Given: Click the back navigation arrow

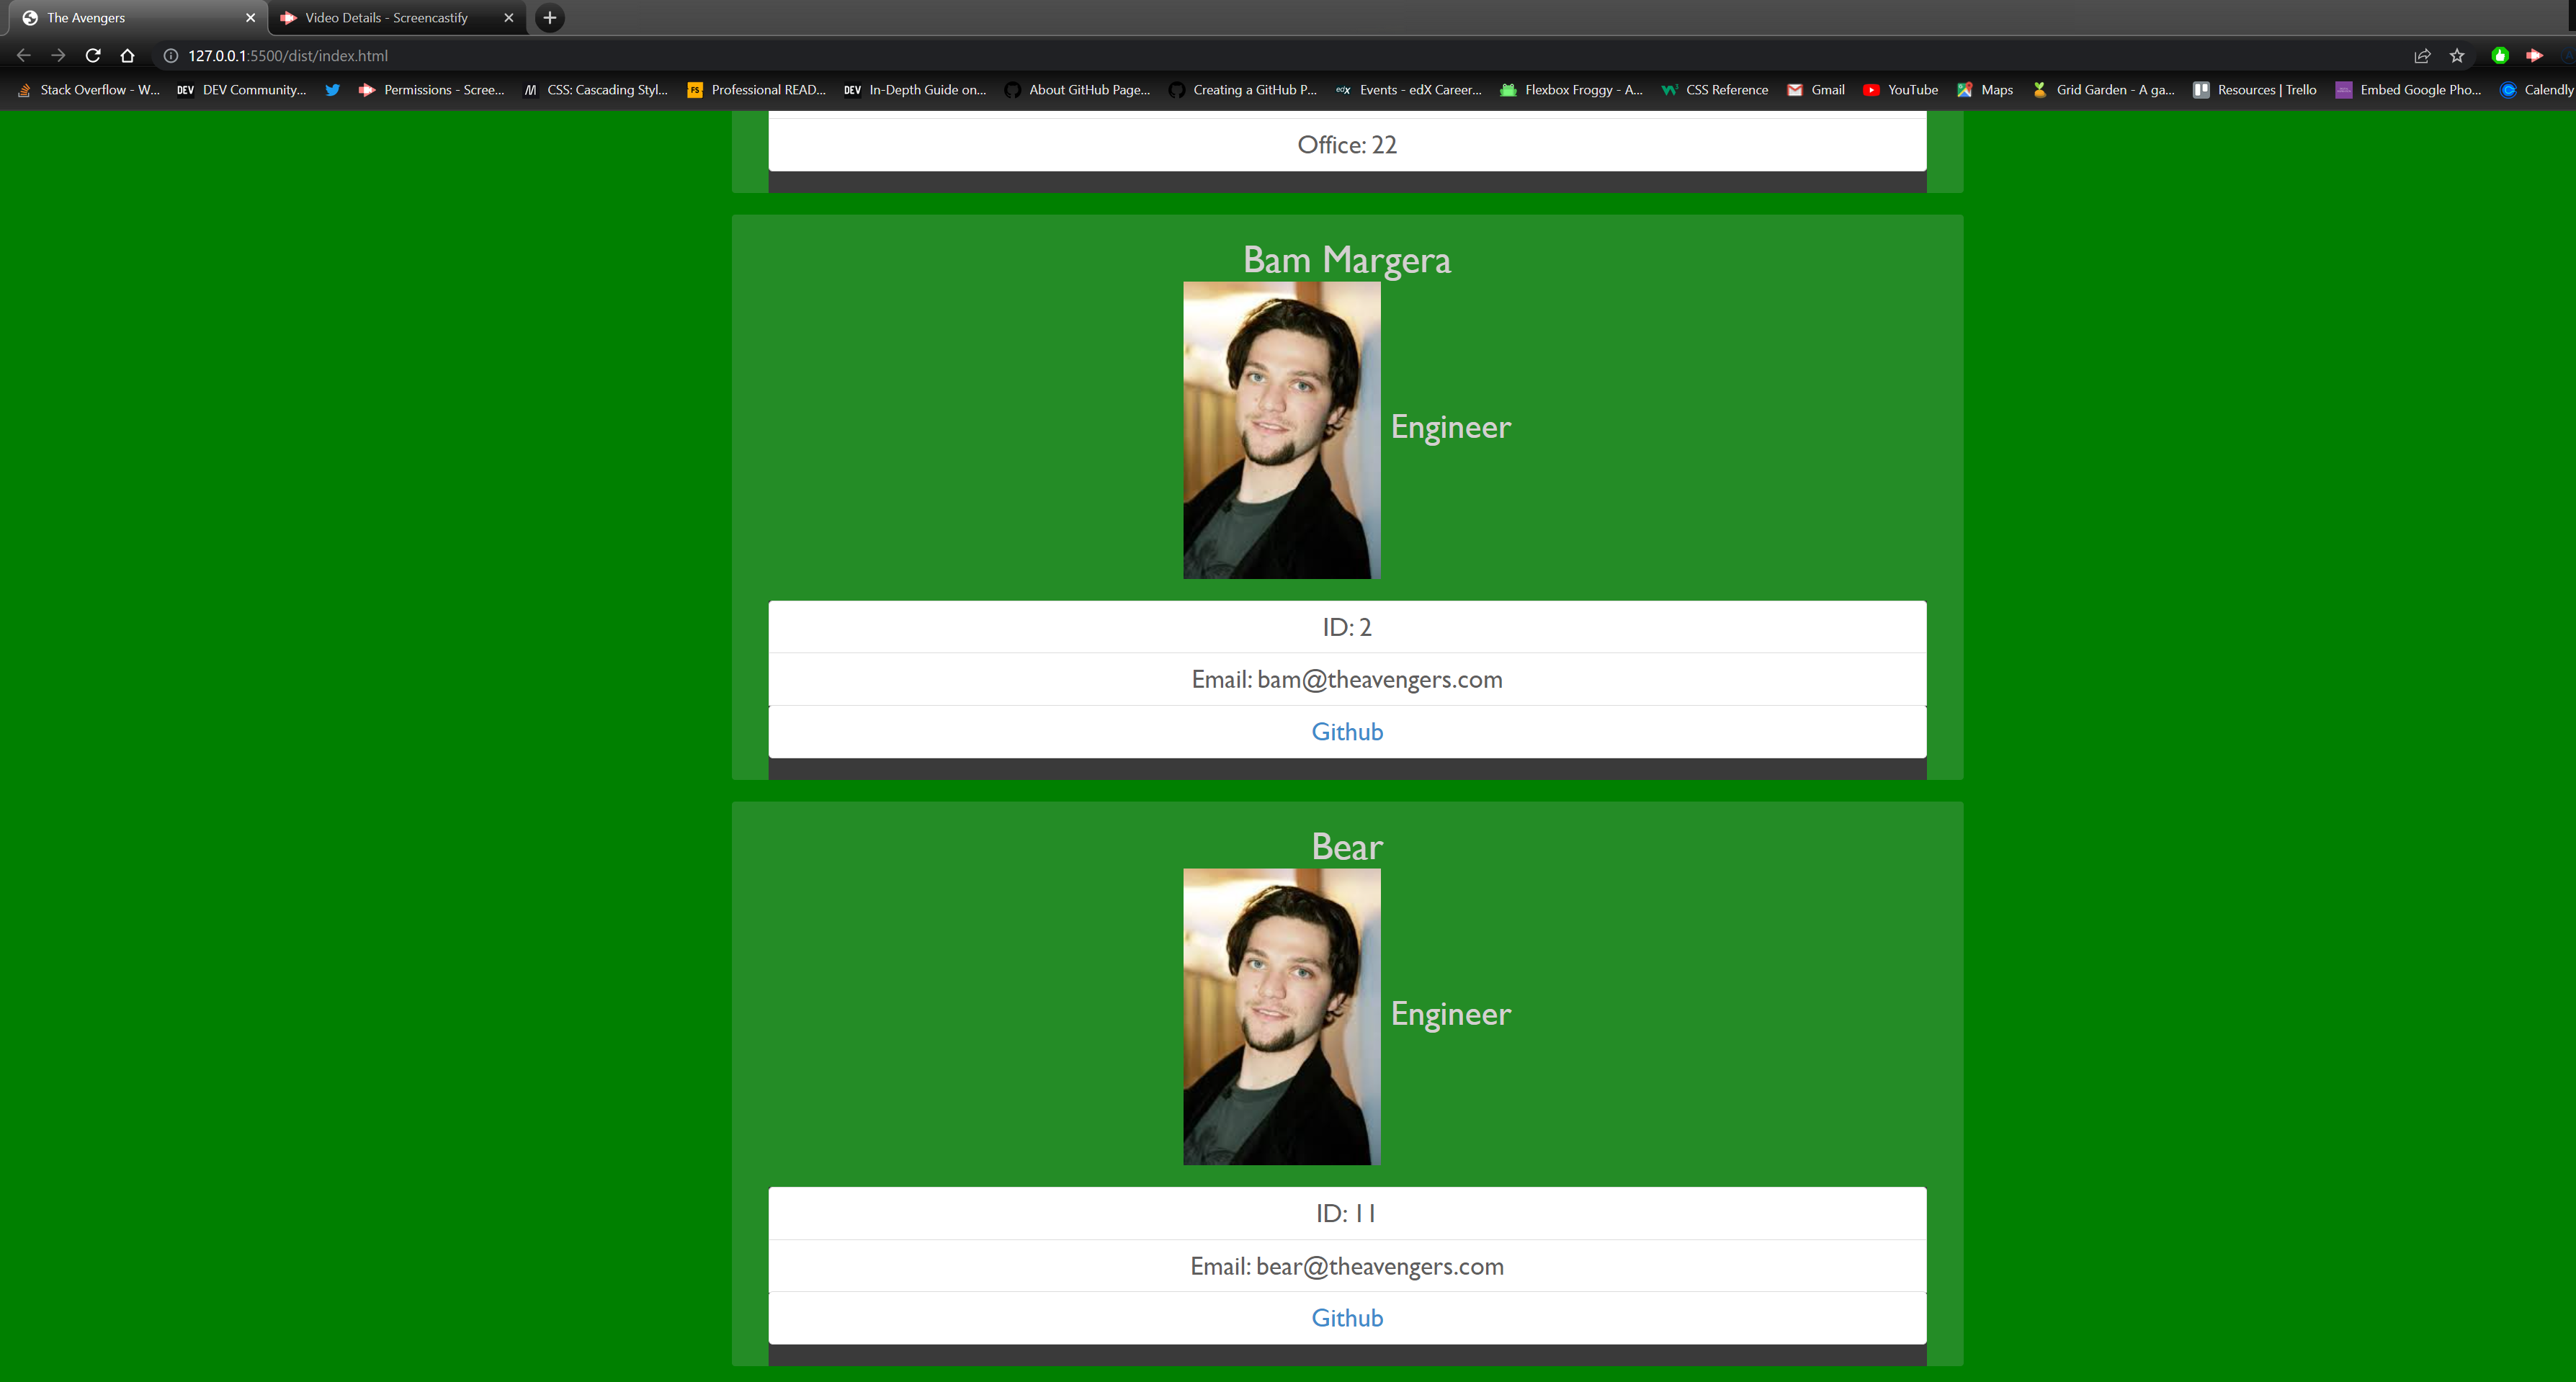Looking at the screenshot, I should pos(23,55).
